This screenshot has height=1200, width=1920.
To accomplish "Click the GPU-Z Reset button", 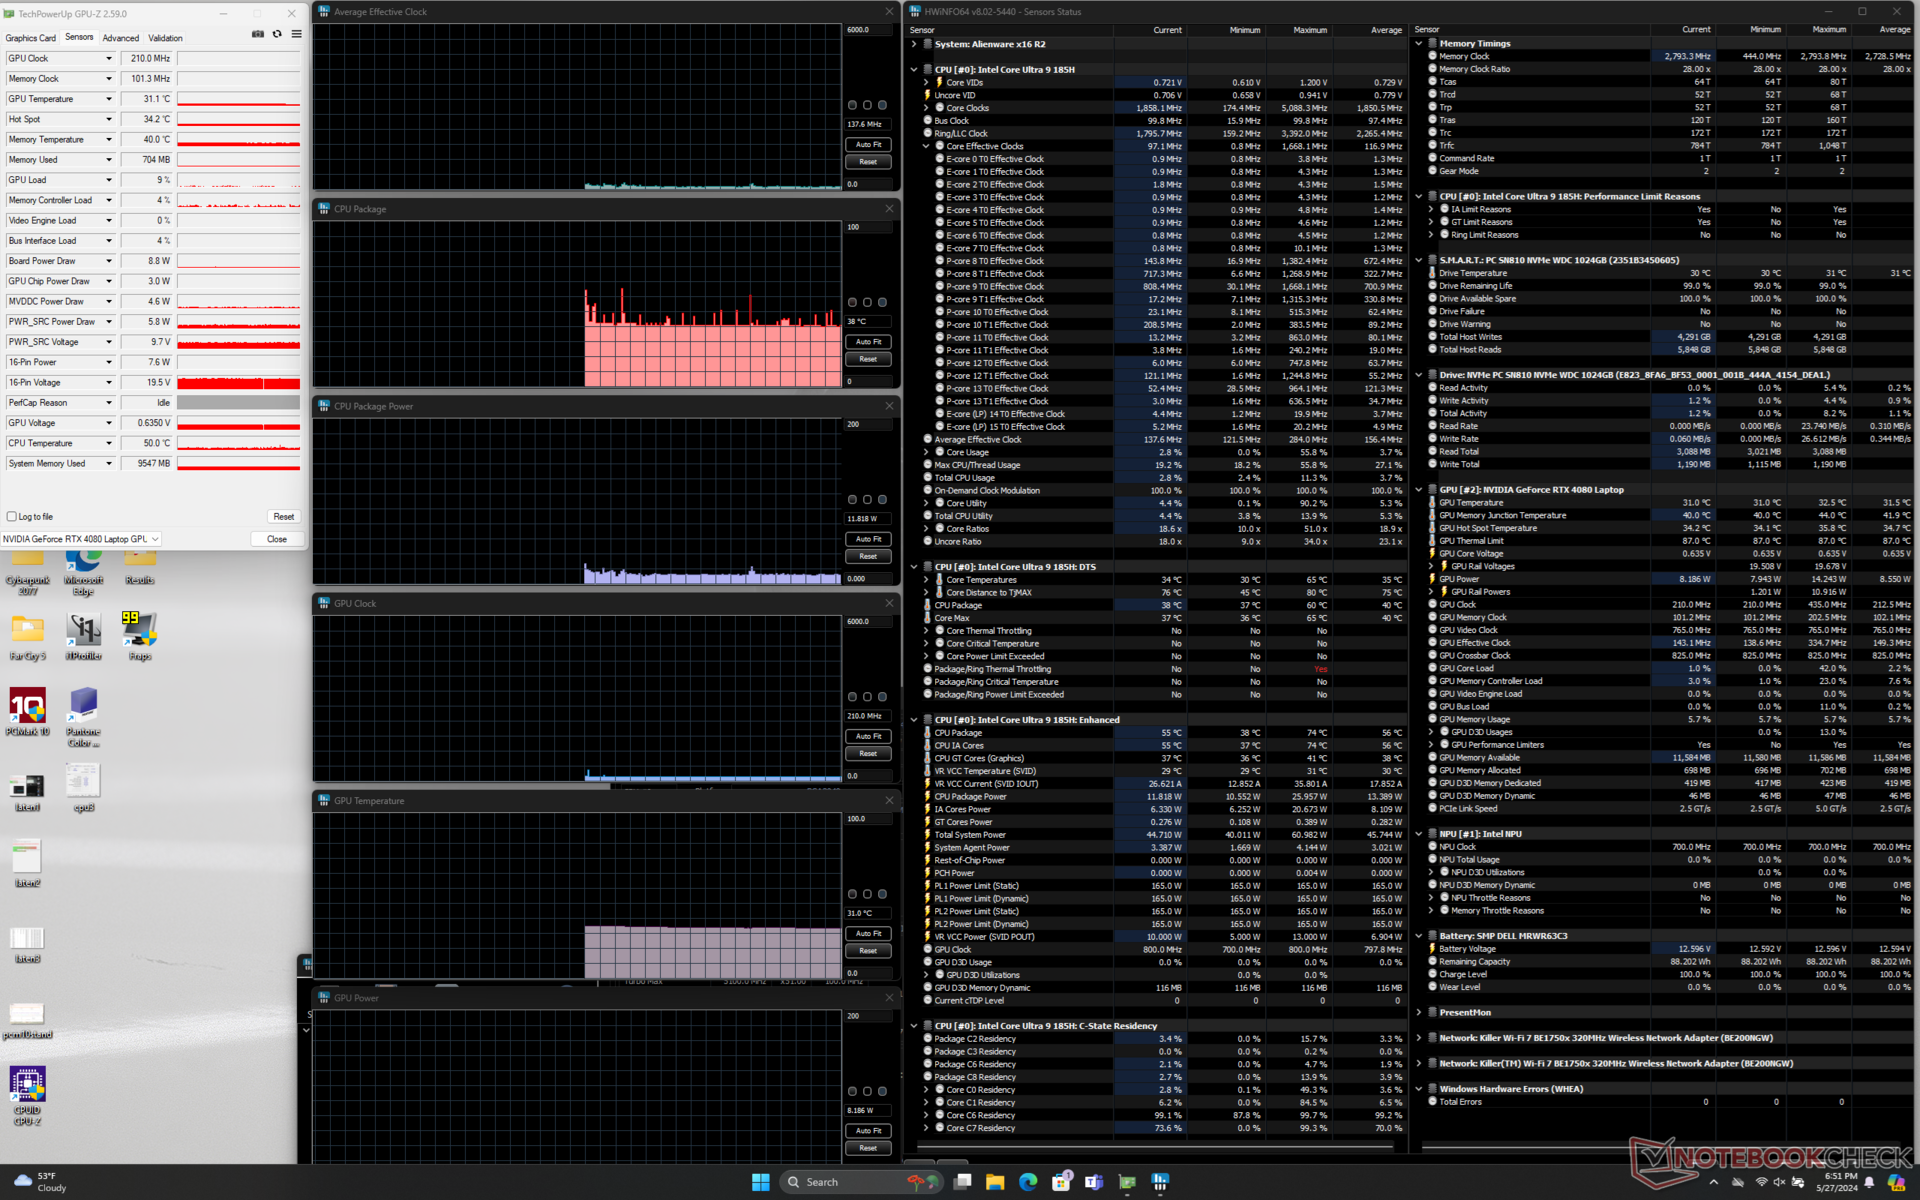I will point(283,517).
